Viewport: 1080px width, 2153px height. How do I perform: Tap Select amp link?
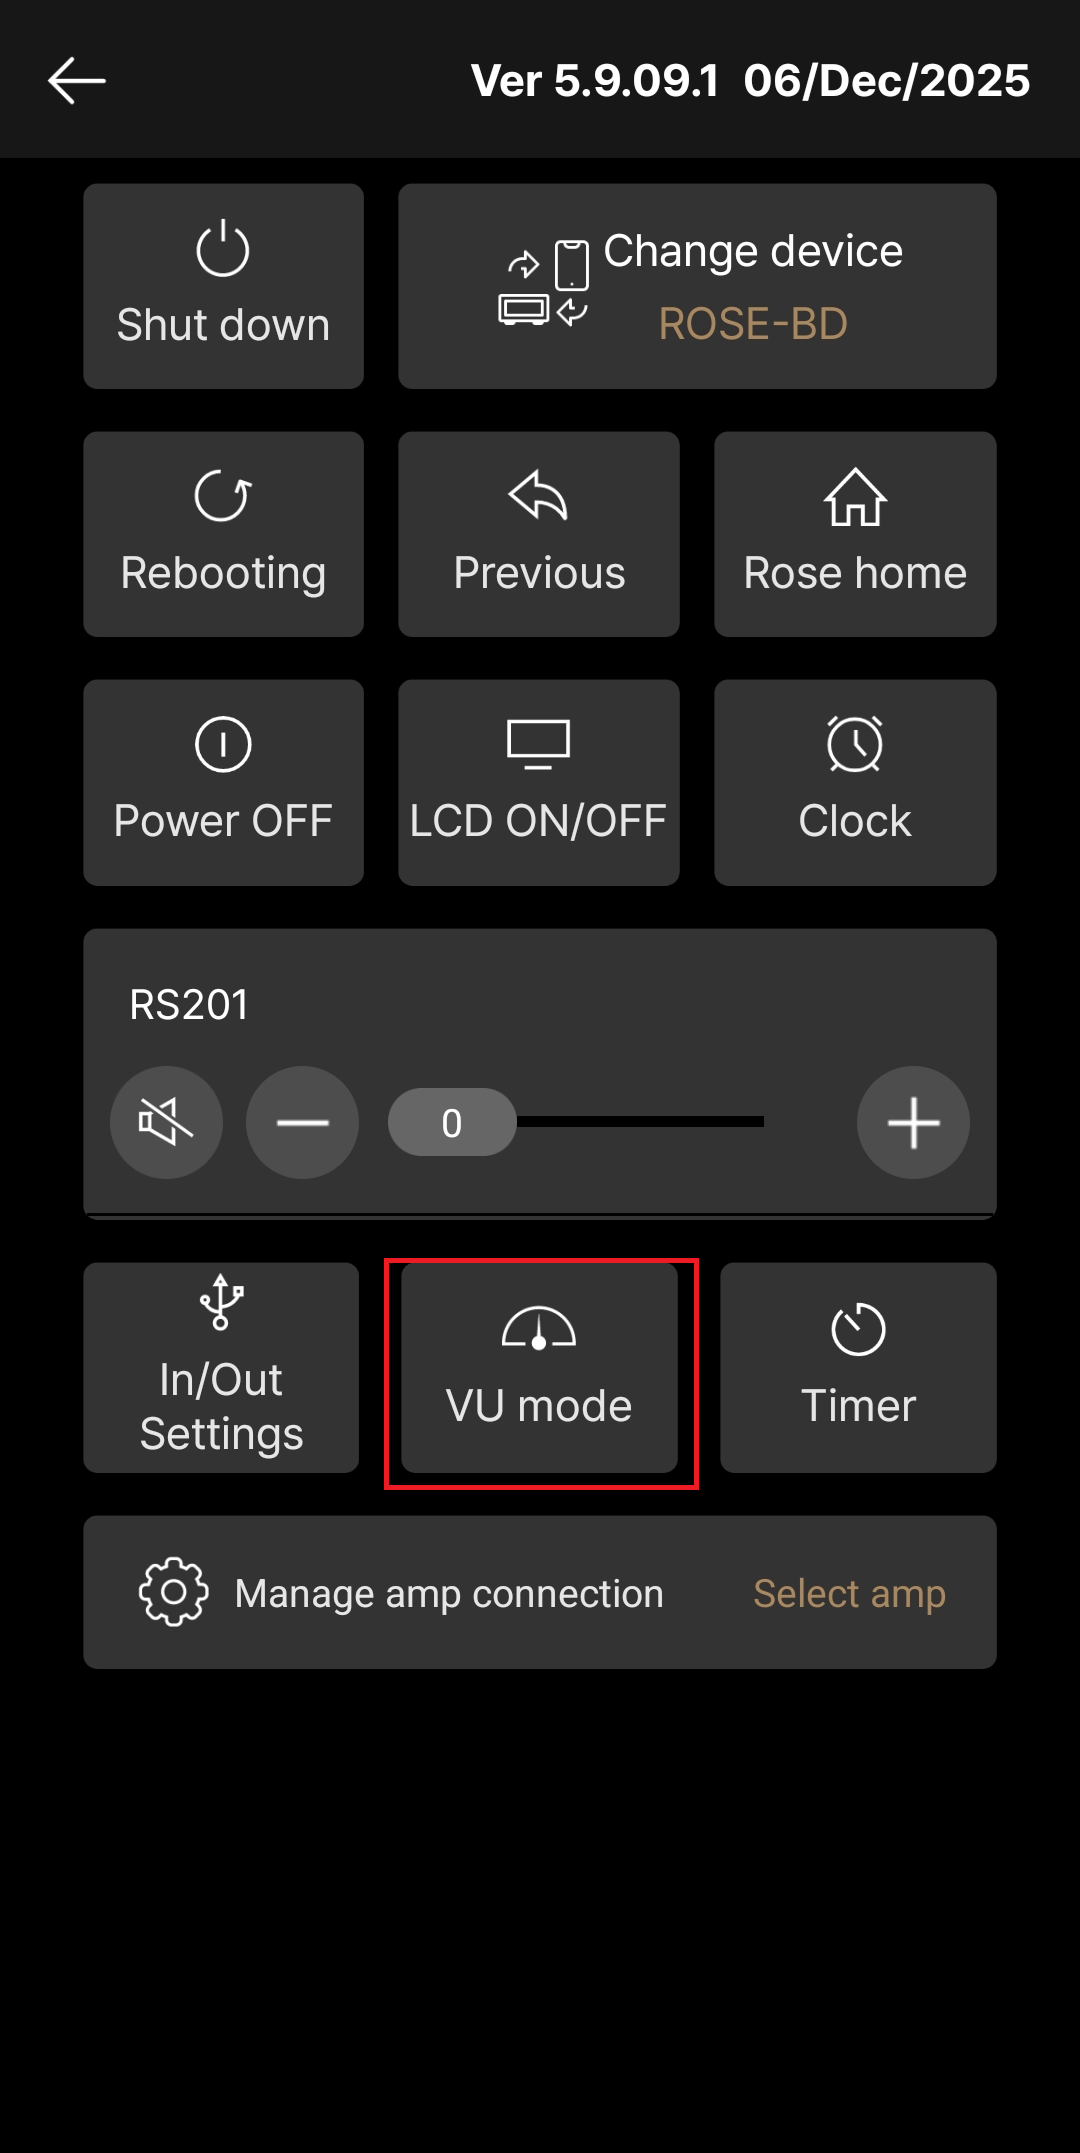tap(849, 1593)
